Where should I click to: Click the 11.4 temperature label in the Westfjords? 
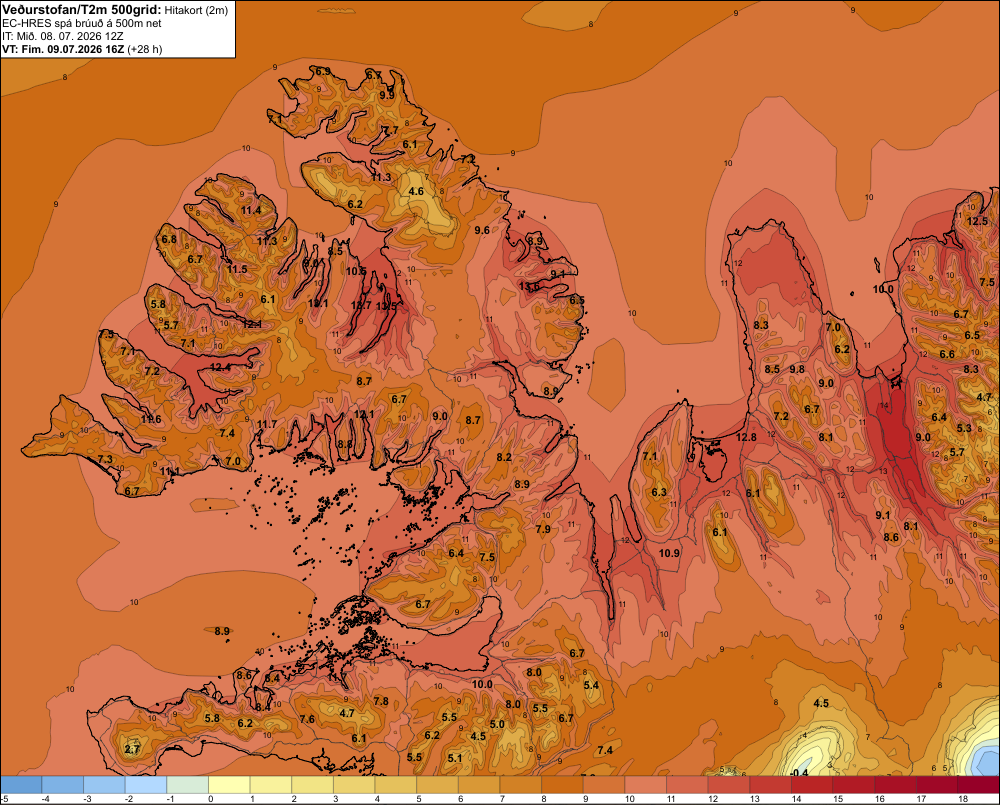251,210
